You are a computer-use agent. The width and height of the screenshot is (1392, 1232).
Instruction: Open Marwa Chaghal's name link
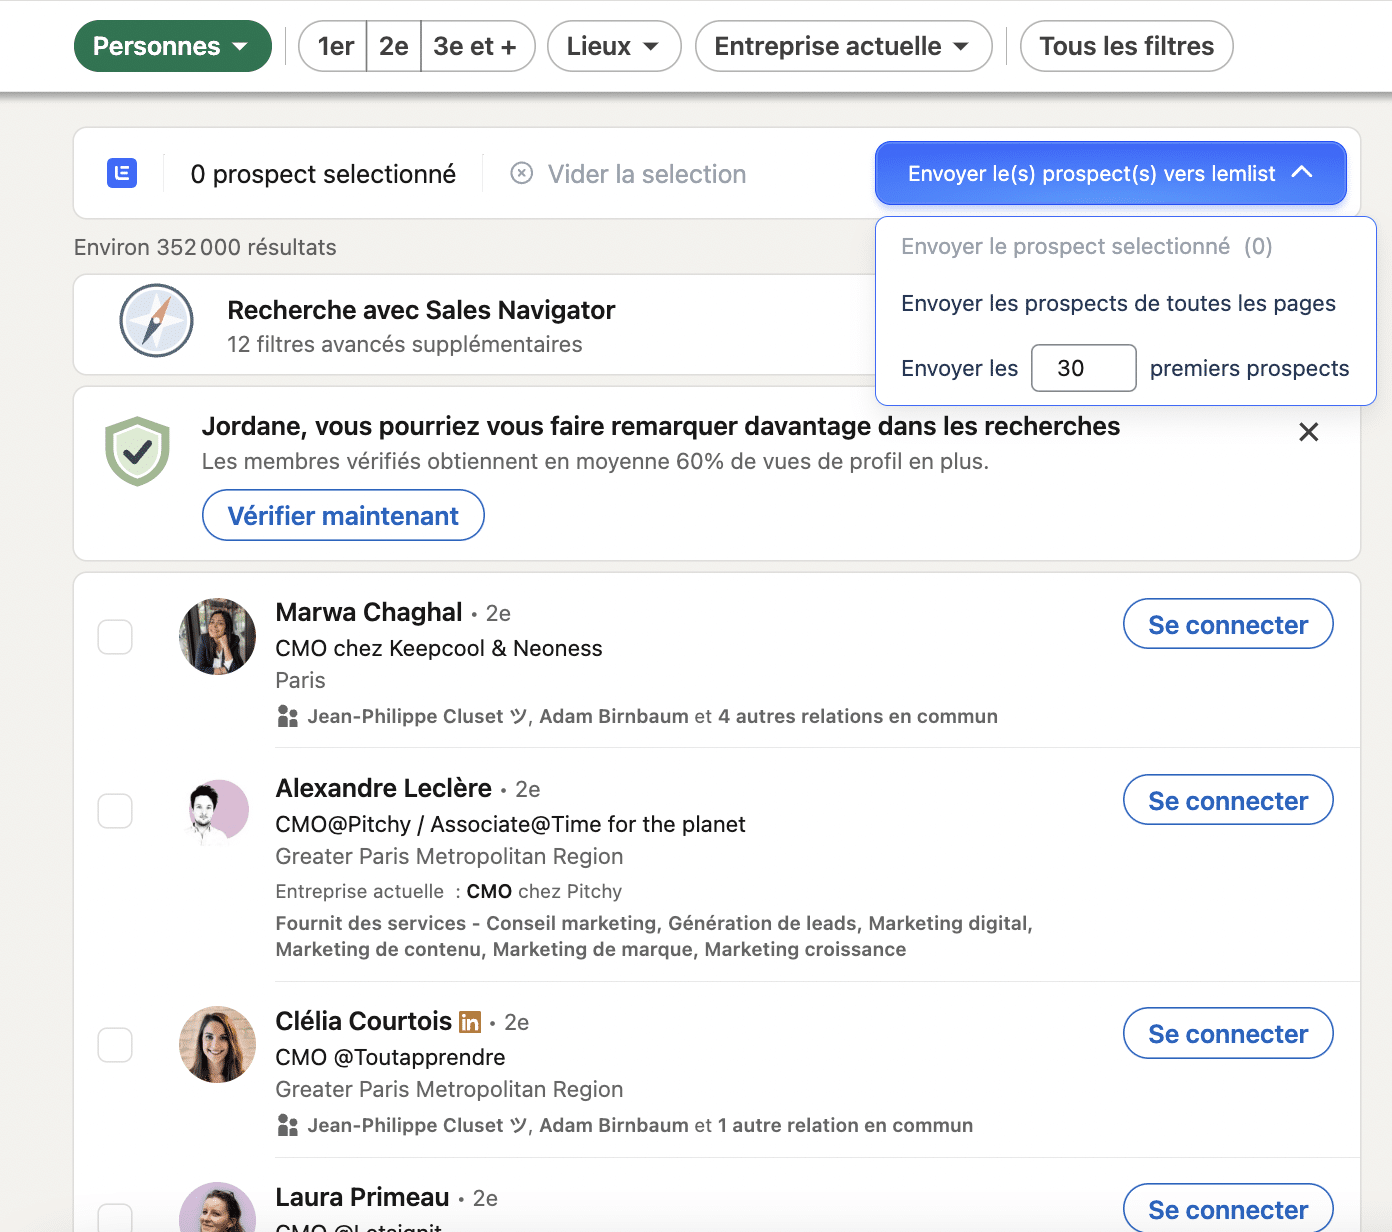pos(369,612)
